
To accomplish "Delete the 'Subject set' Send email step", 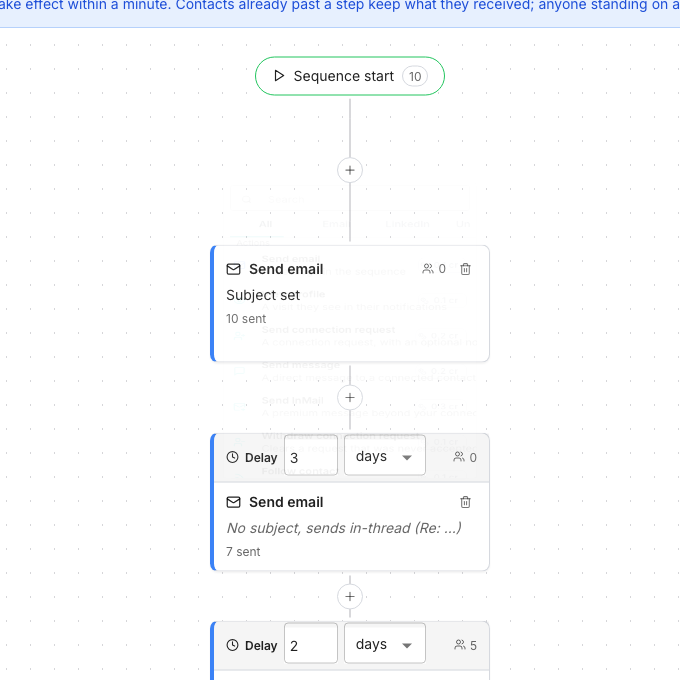I will coord(465,269).
